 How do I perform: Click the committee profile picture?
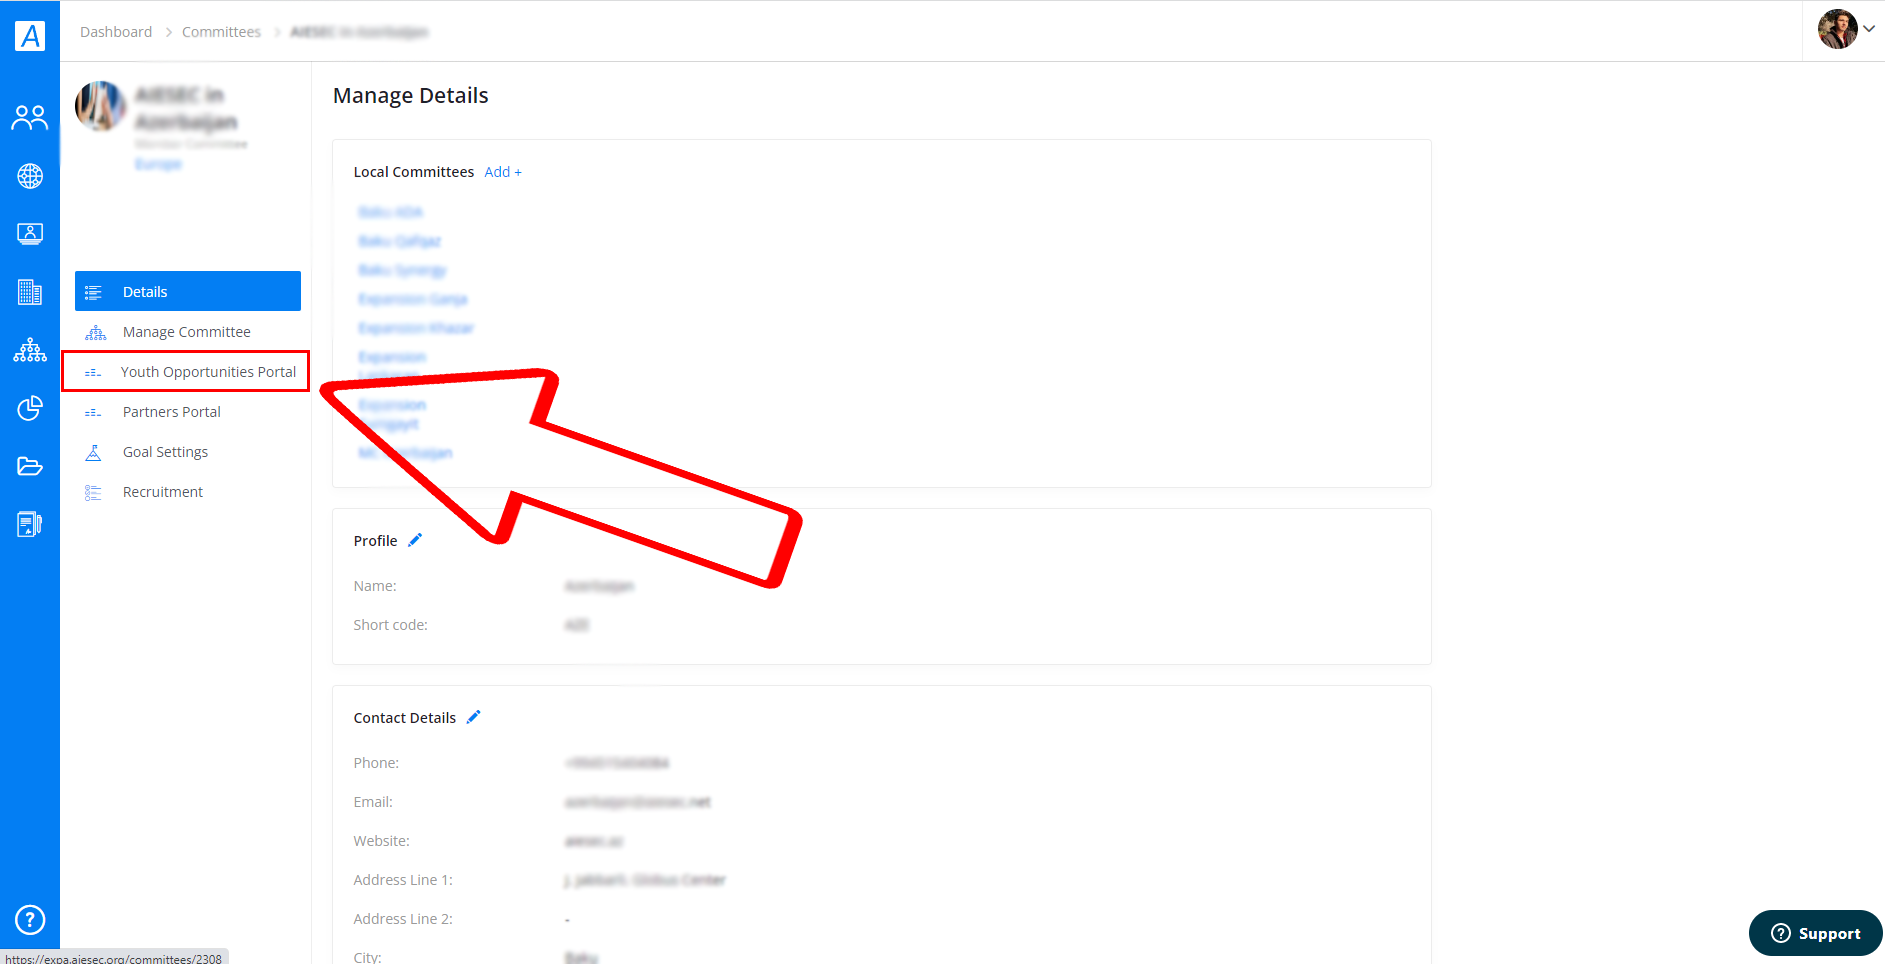[100, 106]
